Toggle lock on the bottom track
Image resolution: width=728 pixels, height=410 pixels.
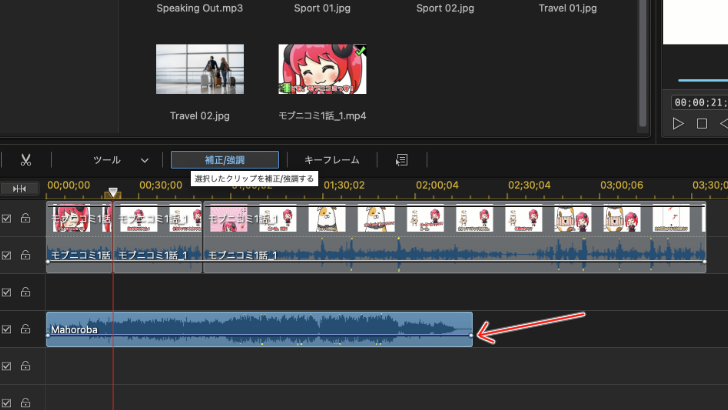[x=26, y=403]
